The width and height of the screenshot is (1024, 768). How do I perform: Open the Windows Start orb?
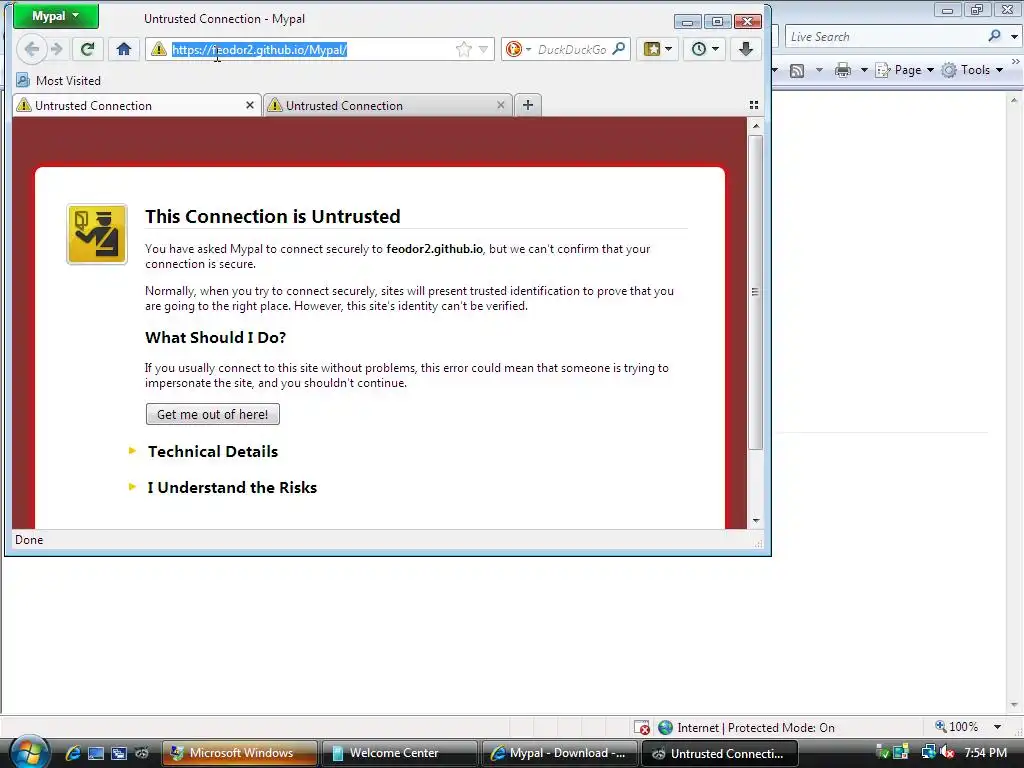(29, 752)
